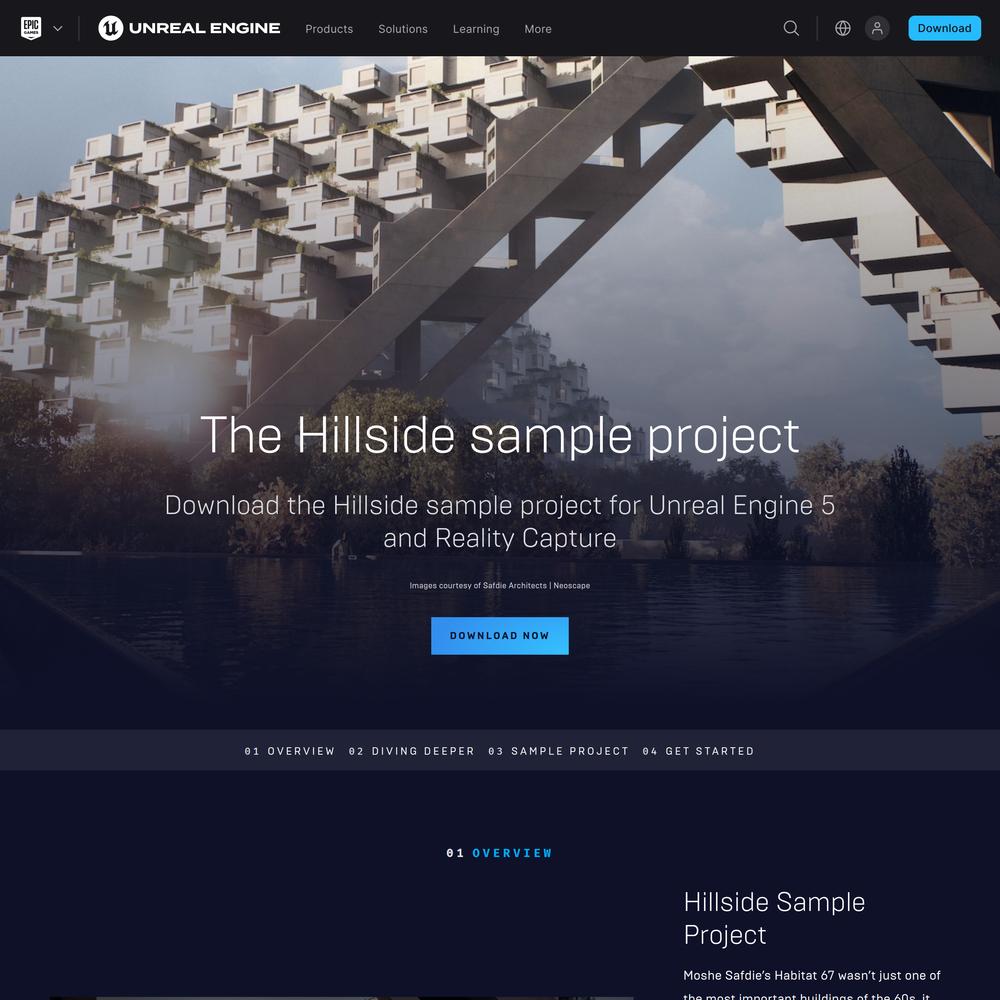Open the Solutions menu

tap(403, 29)
